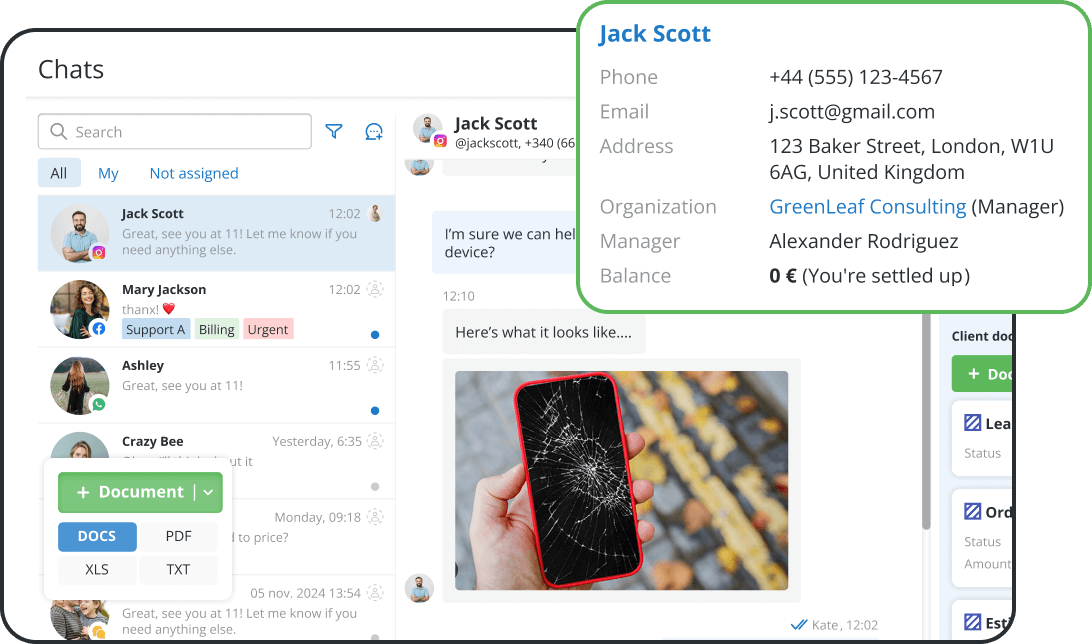Screen dimensions: 1092x644
Task: Start a new chat conversation
Action: pyautogui.click(x=373, y=131)
